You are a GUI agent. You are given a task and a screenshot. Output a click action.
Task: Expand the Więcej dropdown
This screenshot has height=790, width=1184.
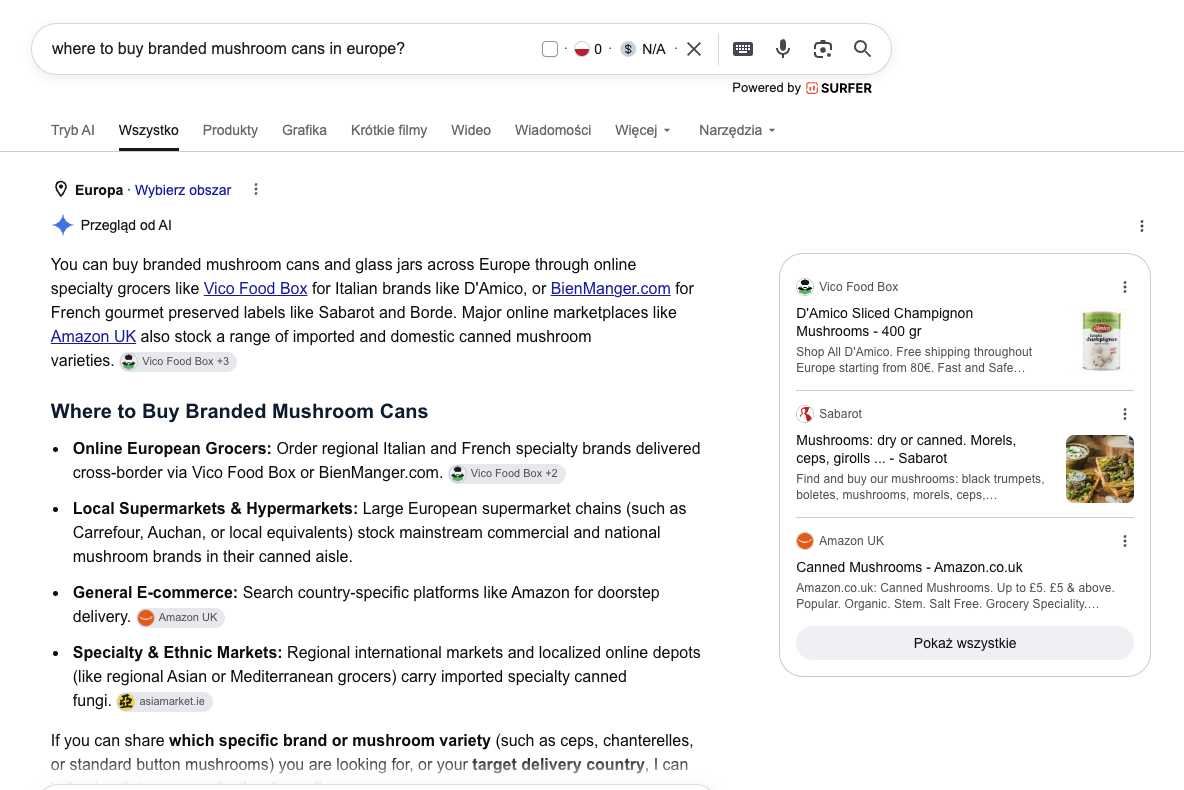(x=643, y=130)
